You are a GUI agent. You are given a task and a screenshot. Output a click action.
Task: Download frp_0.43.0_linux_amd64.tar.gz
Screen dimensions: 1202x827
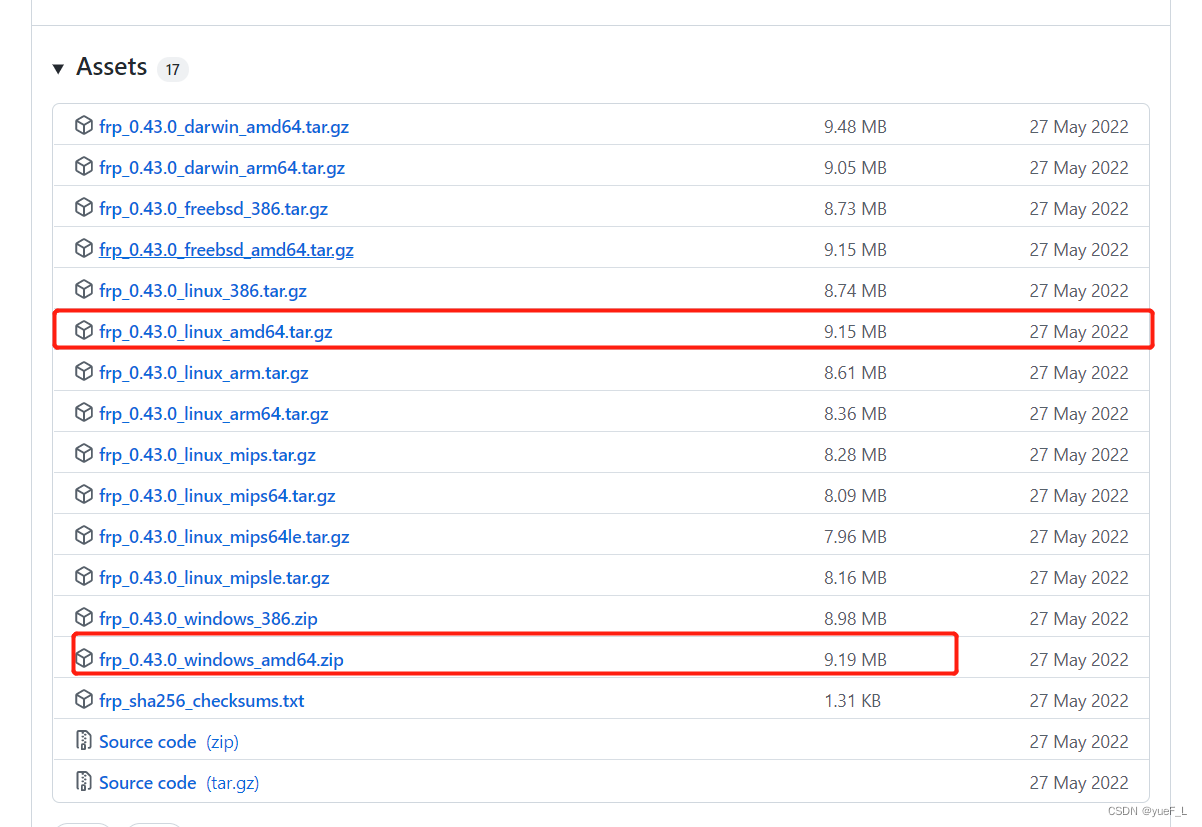(x=215, y=332)
